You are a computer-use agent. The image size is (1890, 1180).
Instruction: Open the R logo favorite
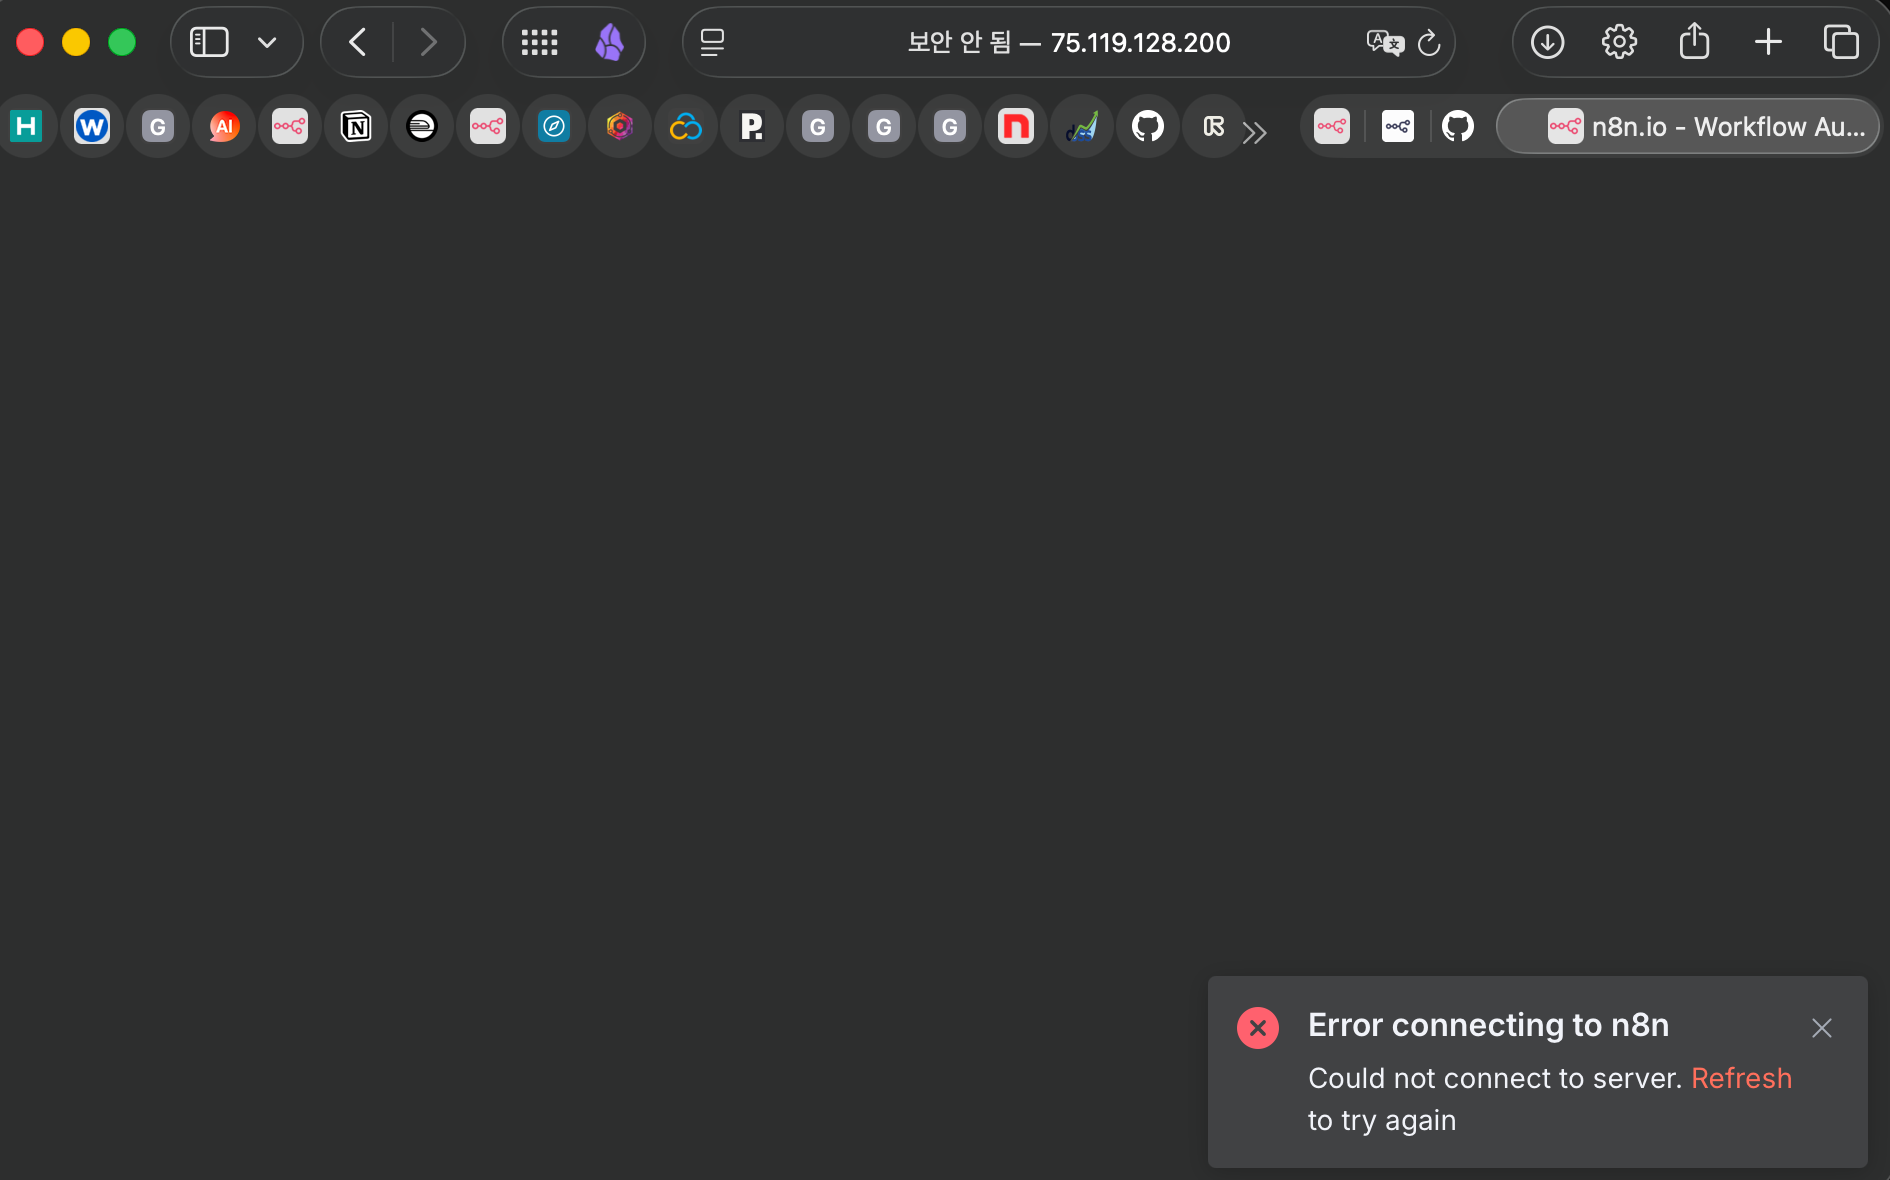coord(1214,126)
